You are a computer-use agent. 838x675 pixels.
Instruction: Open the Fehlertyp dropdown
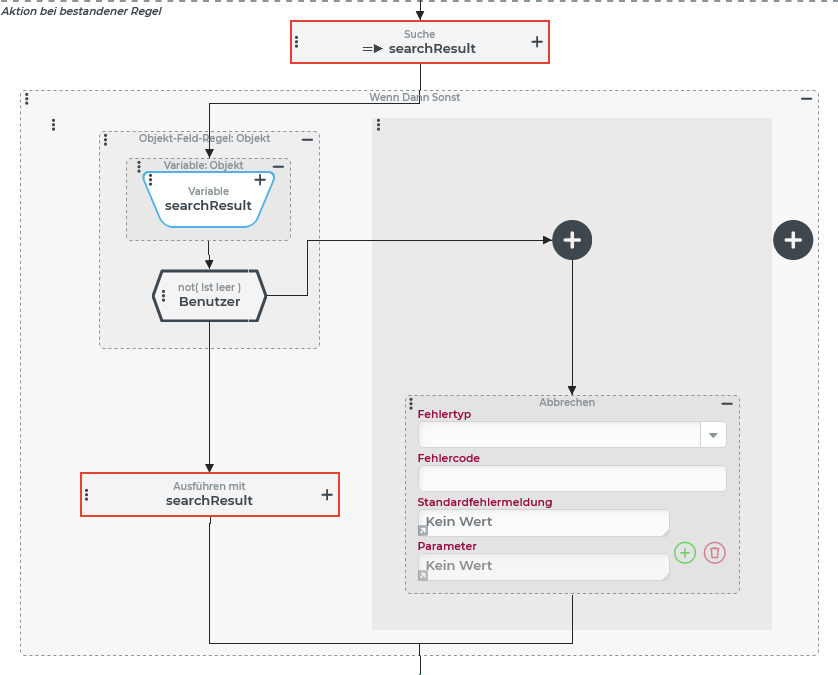[713, 435]
